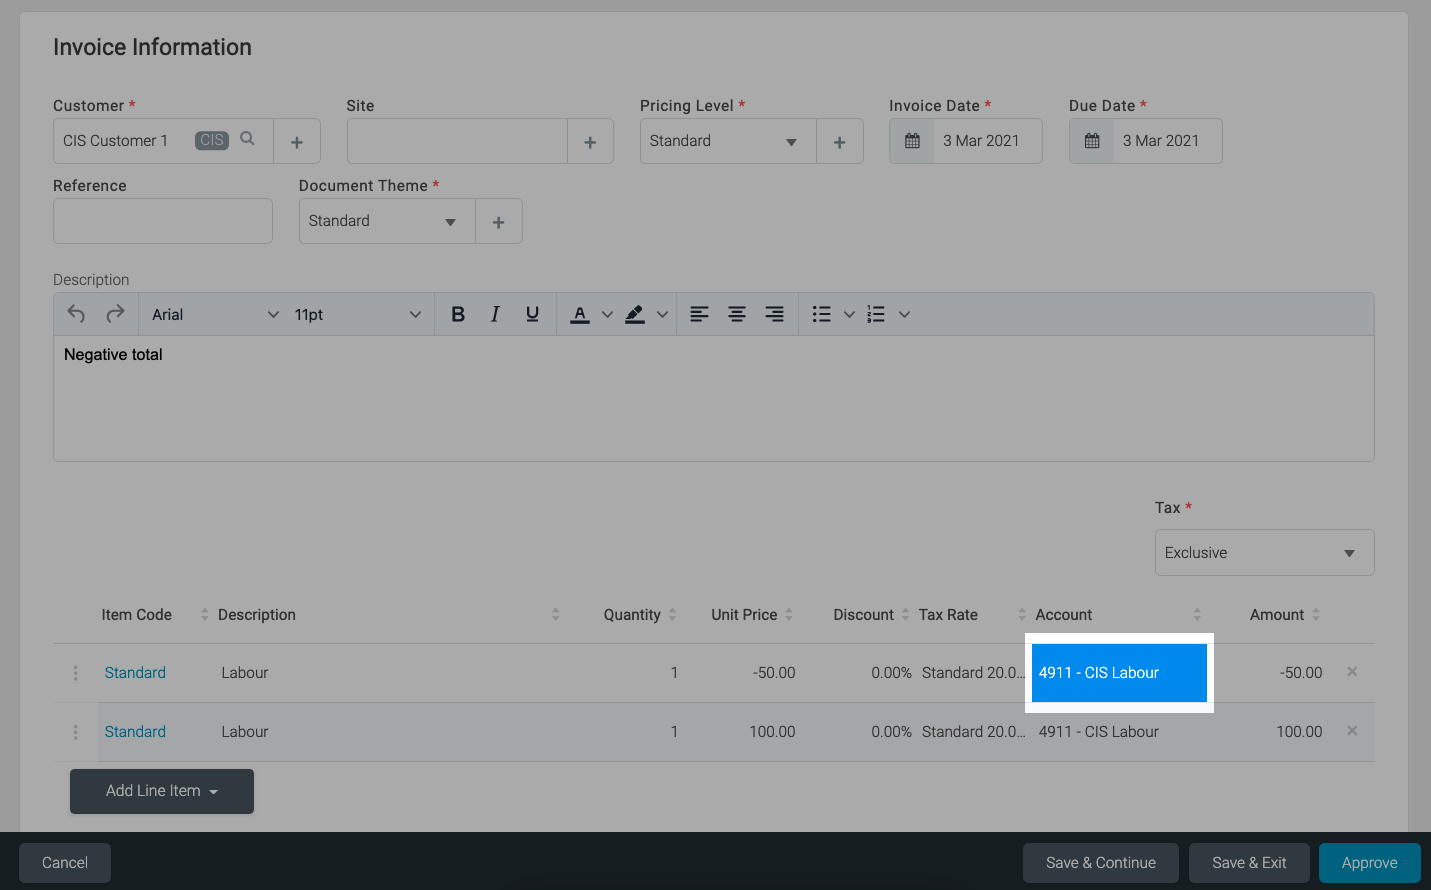Viewport: 1431px width, 890px height.
Task: Redo edit in description editor
Action: (115, 314)
